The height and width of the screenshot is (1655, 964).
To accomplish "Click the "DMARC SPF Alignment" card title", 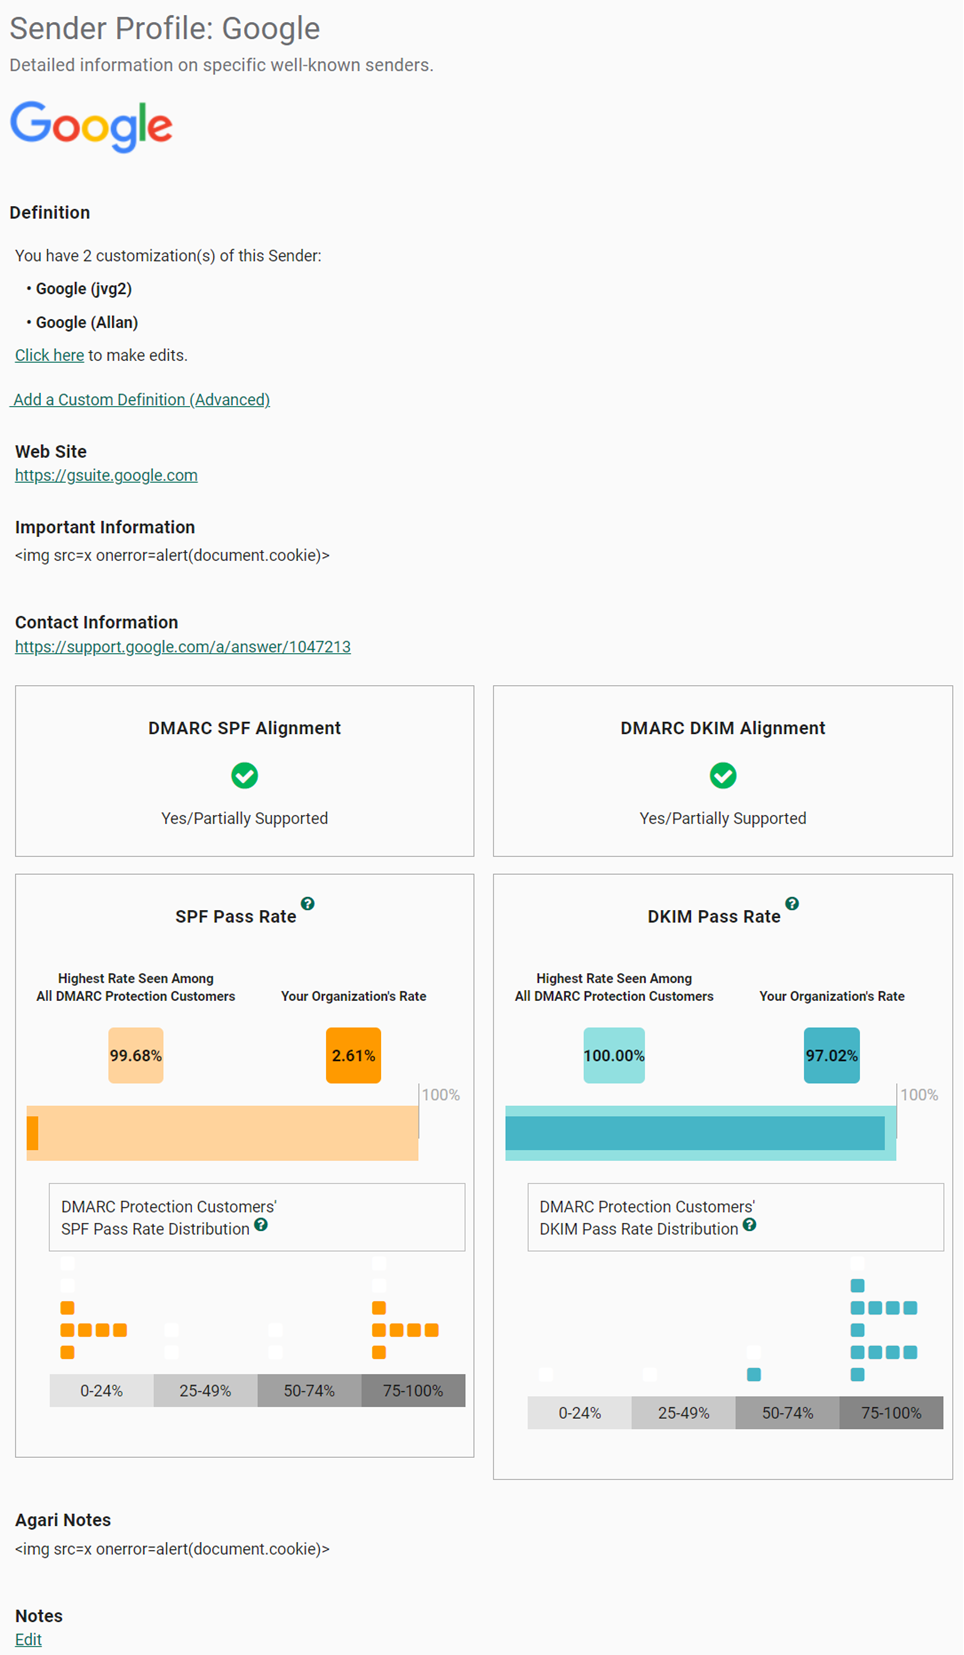I will (245, 728).
